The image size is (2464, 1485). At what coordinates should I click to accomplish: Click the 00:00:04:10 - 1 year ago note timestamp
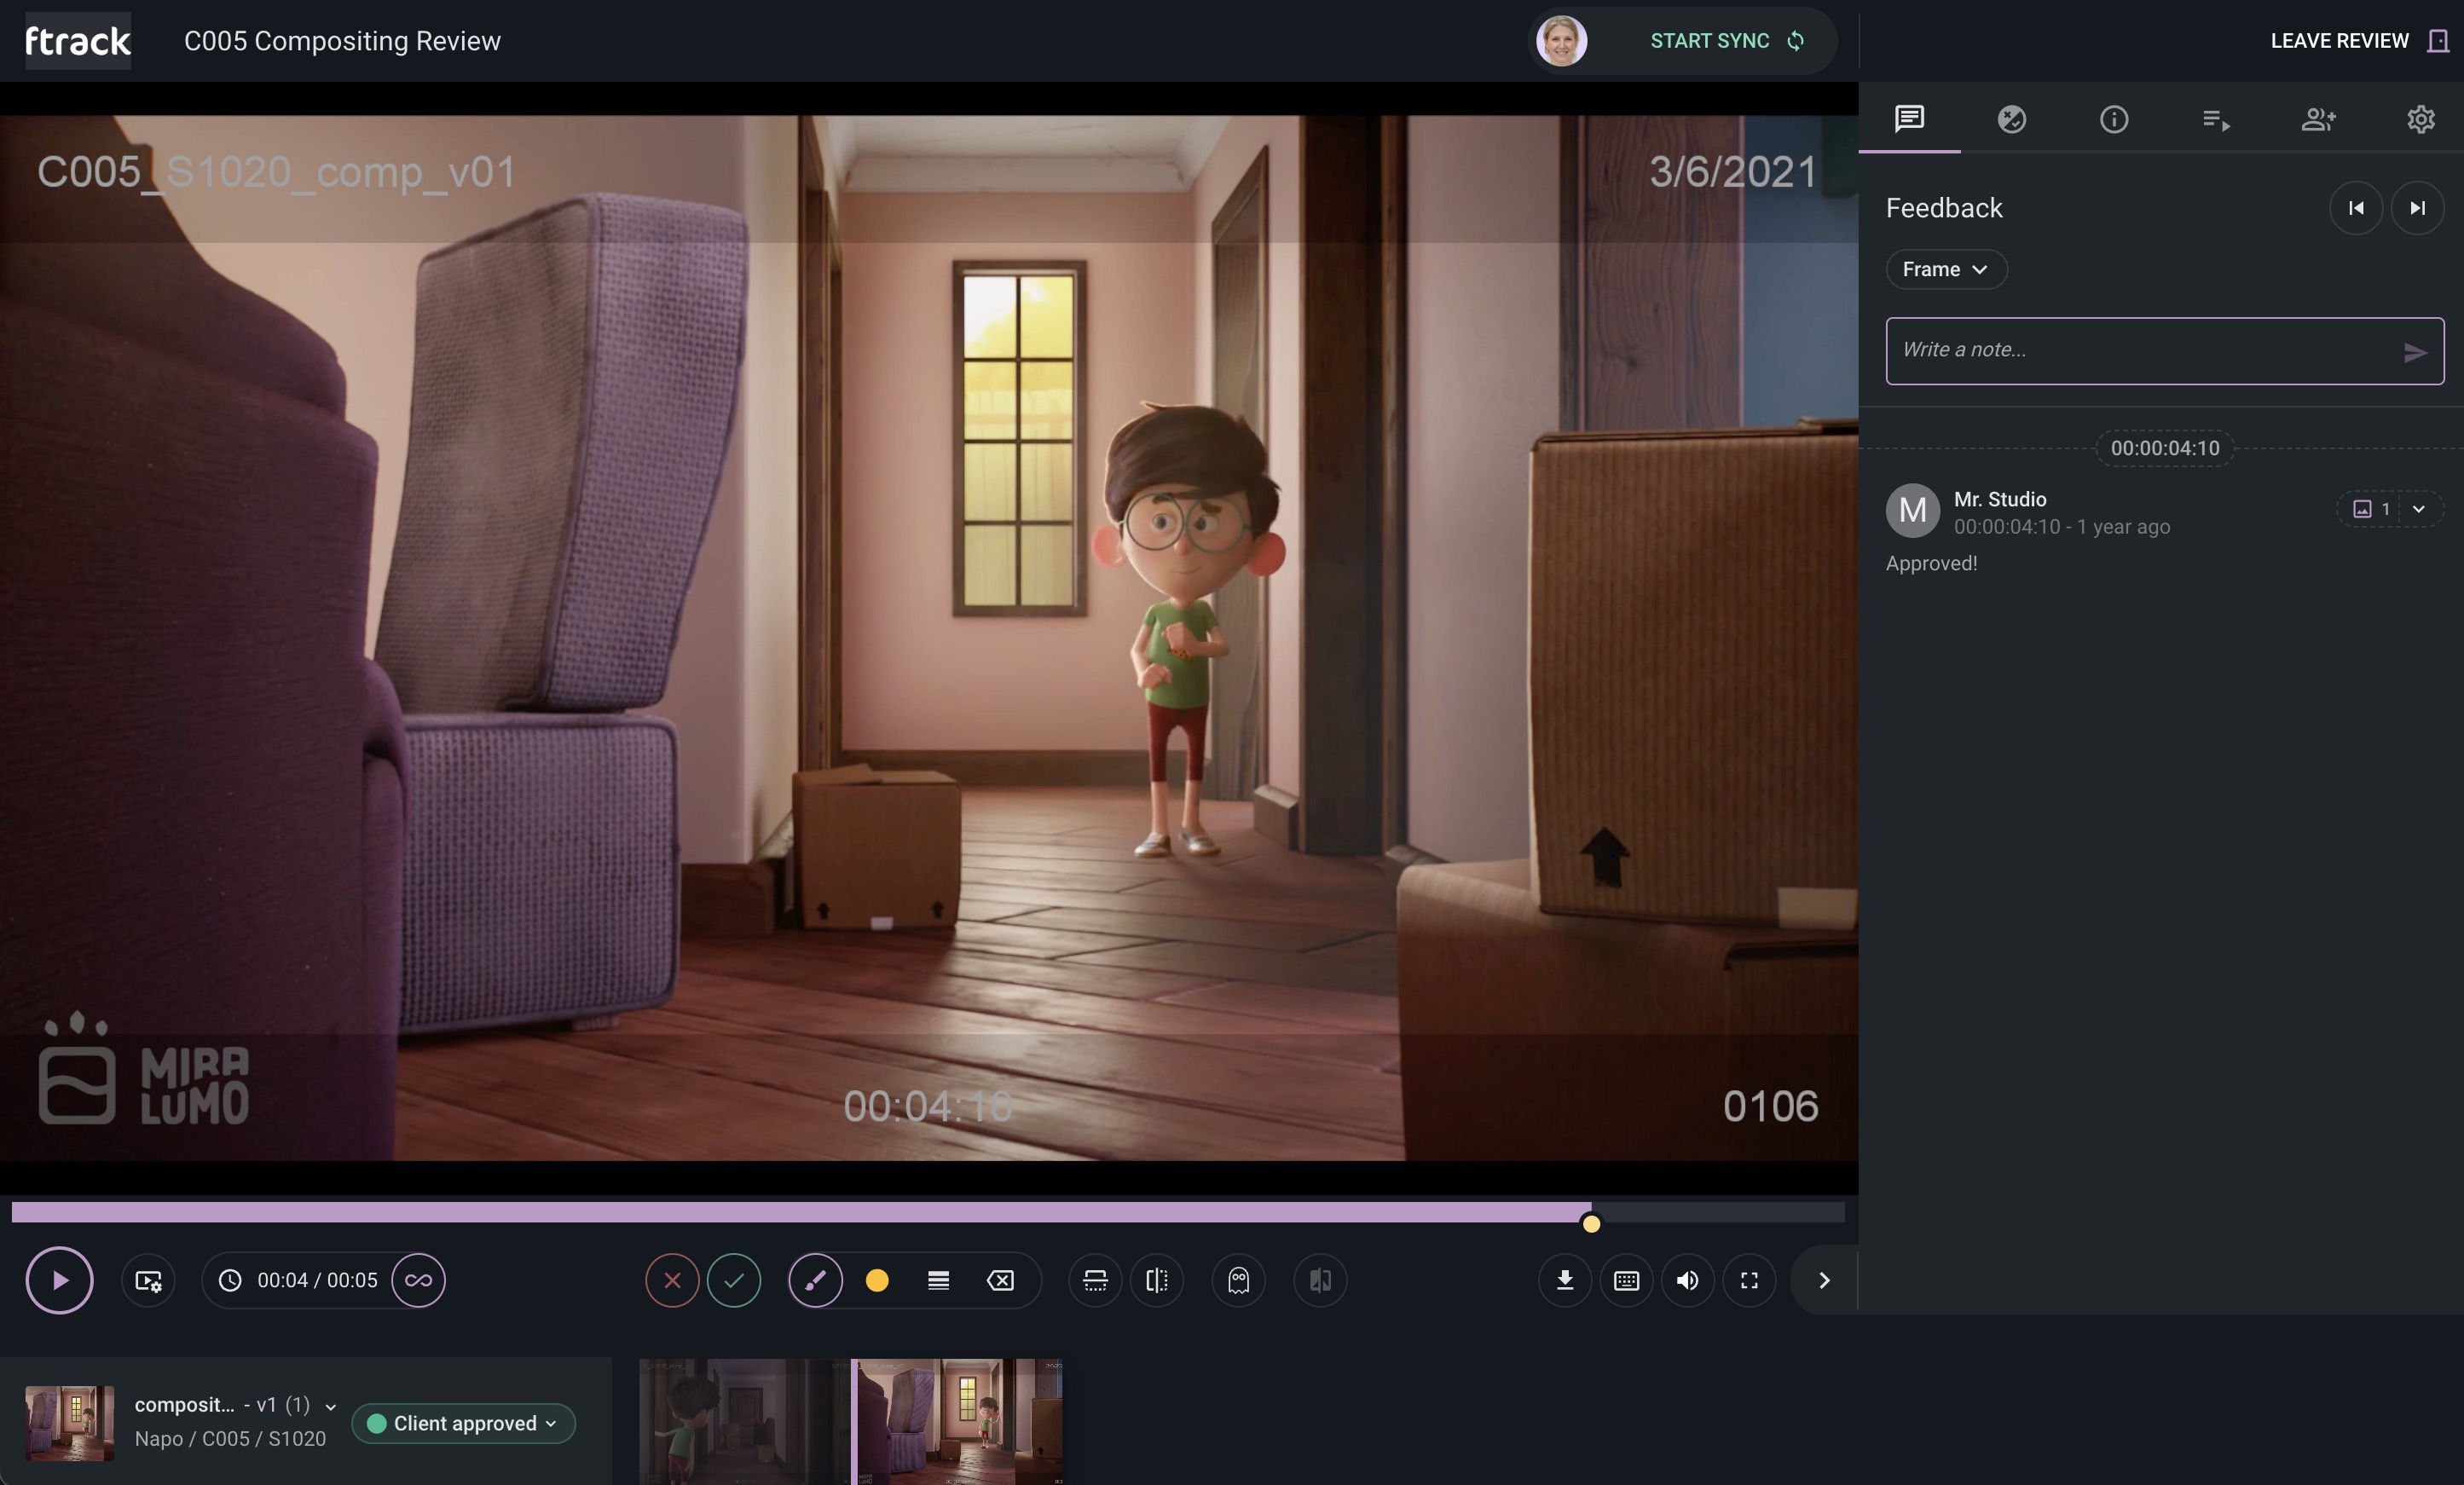2062,527
